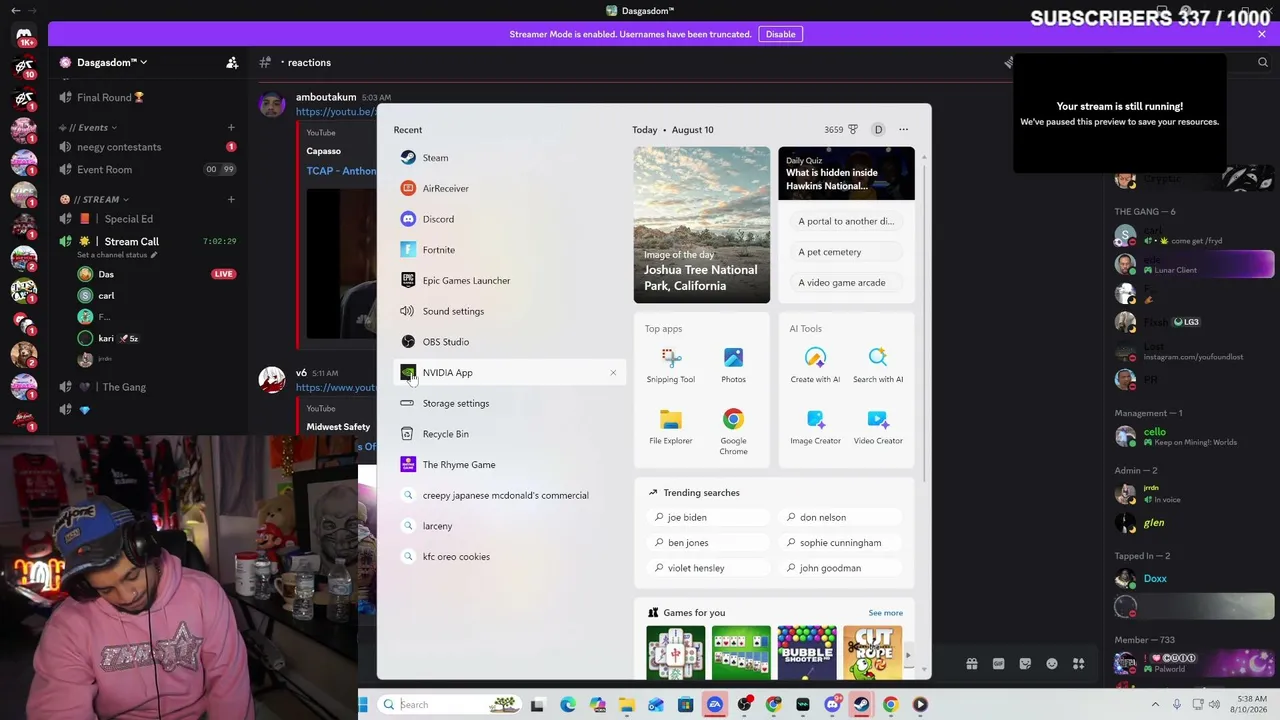
Task: Answer quiz: A pet cemetery
Action: [x=846, y=252]
